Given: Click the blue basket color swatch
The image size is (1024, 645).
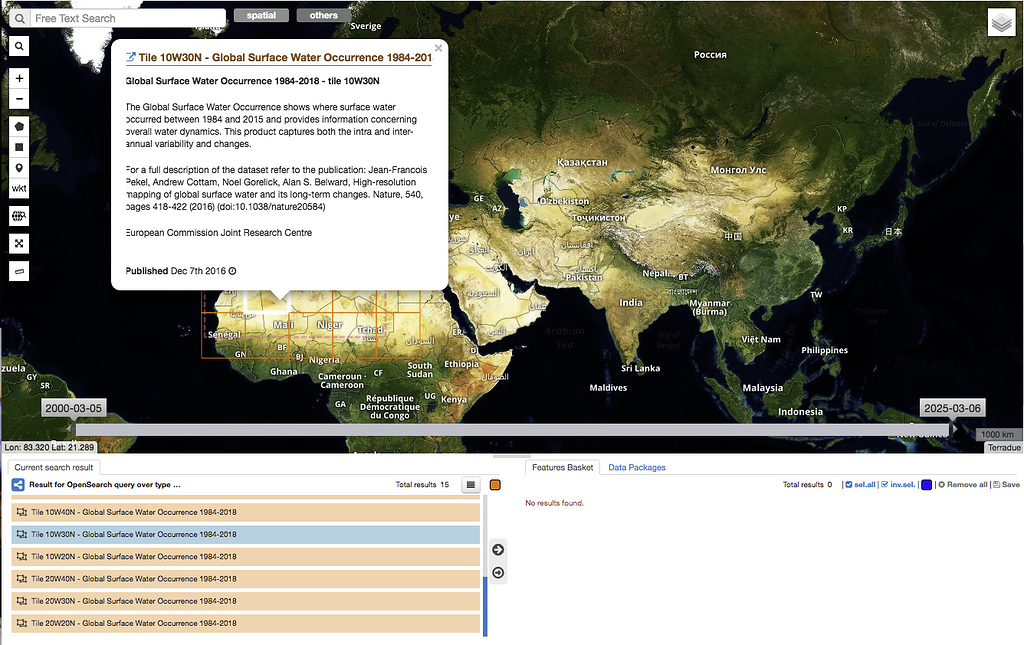Looking at the screenshot, I should coord(926,484).
